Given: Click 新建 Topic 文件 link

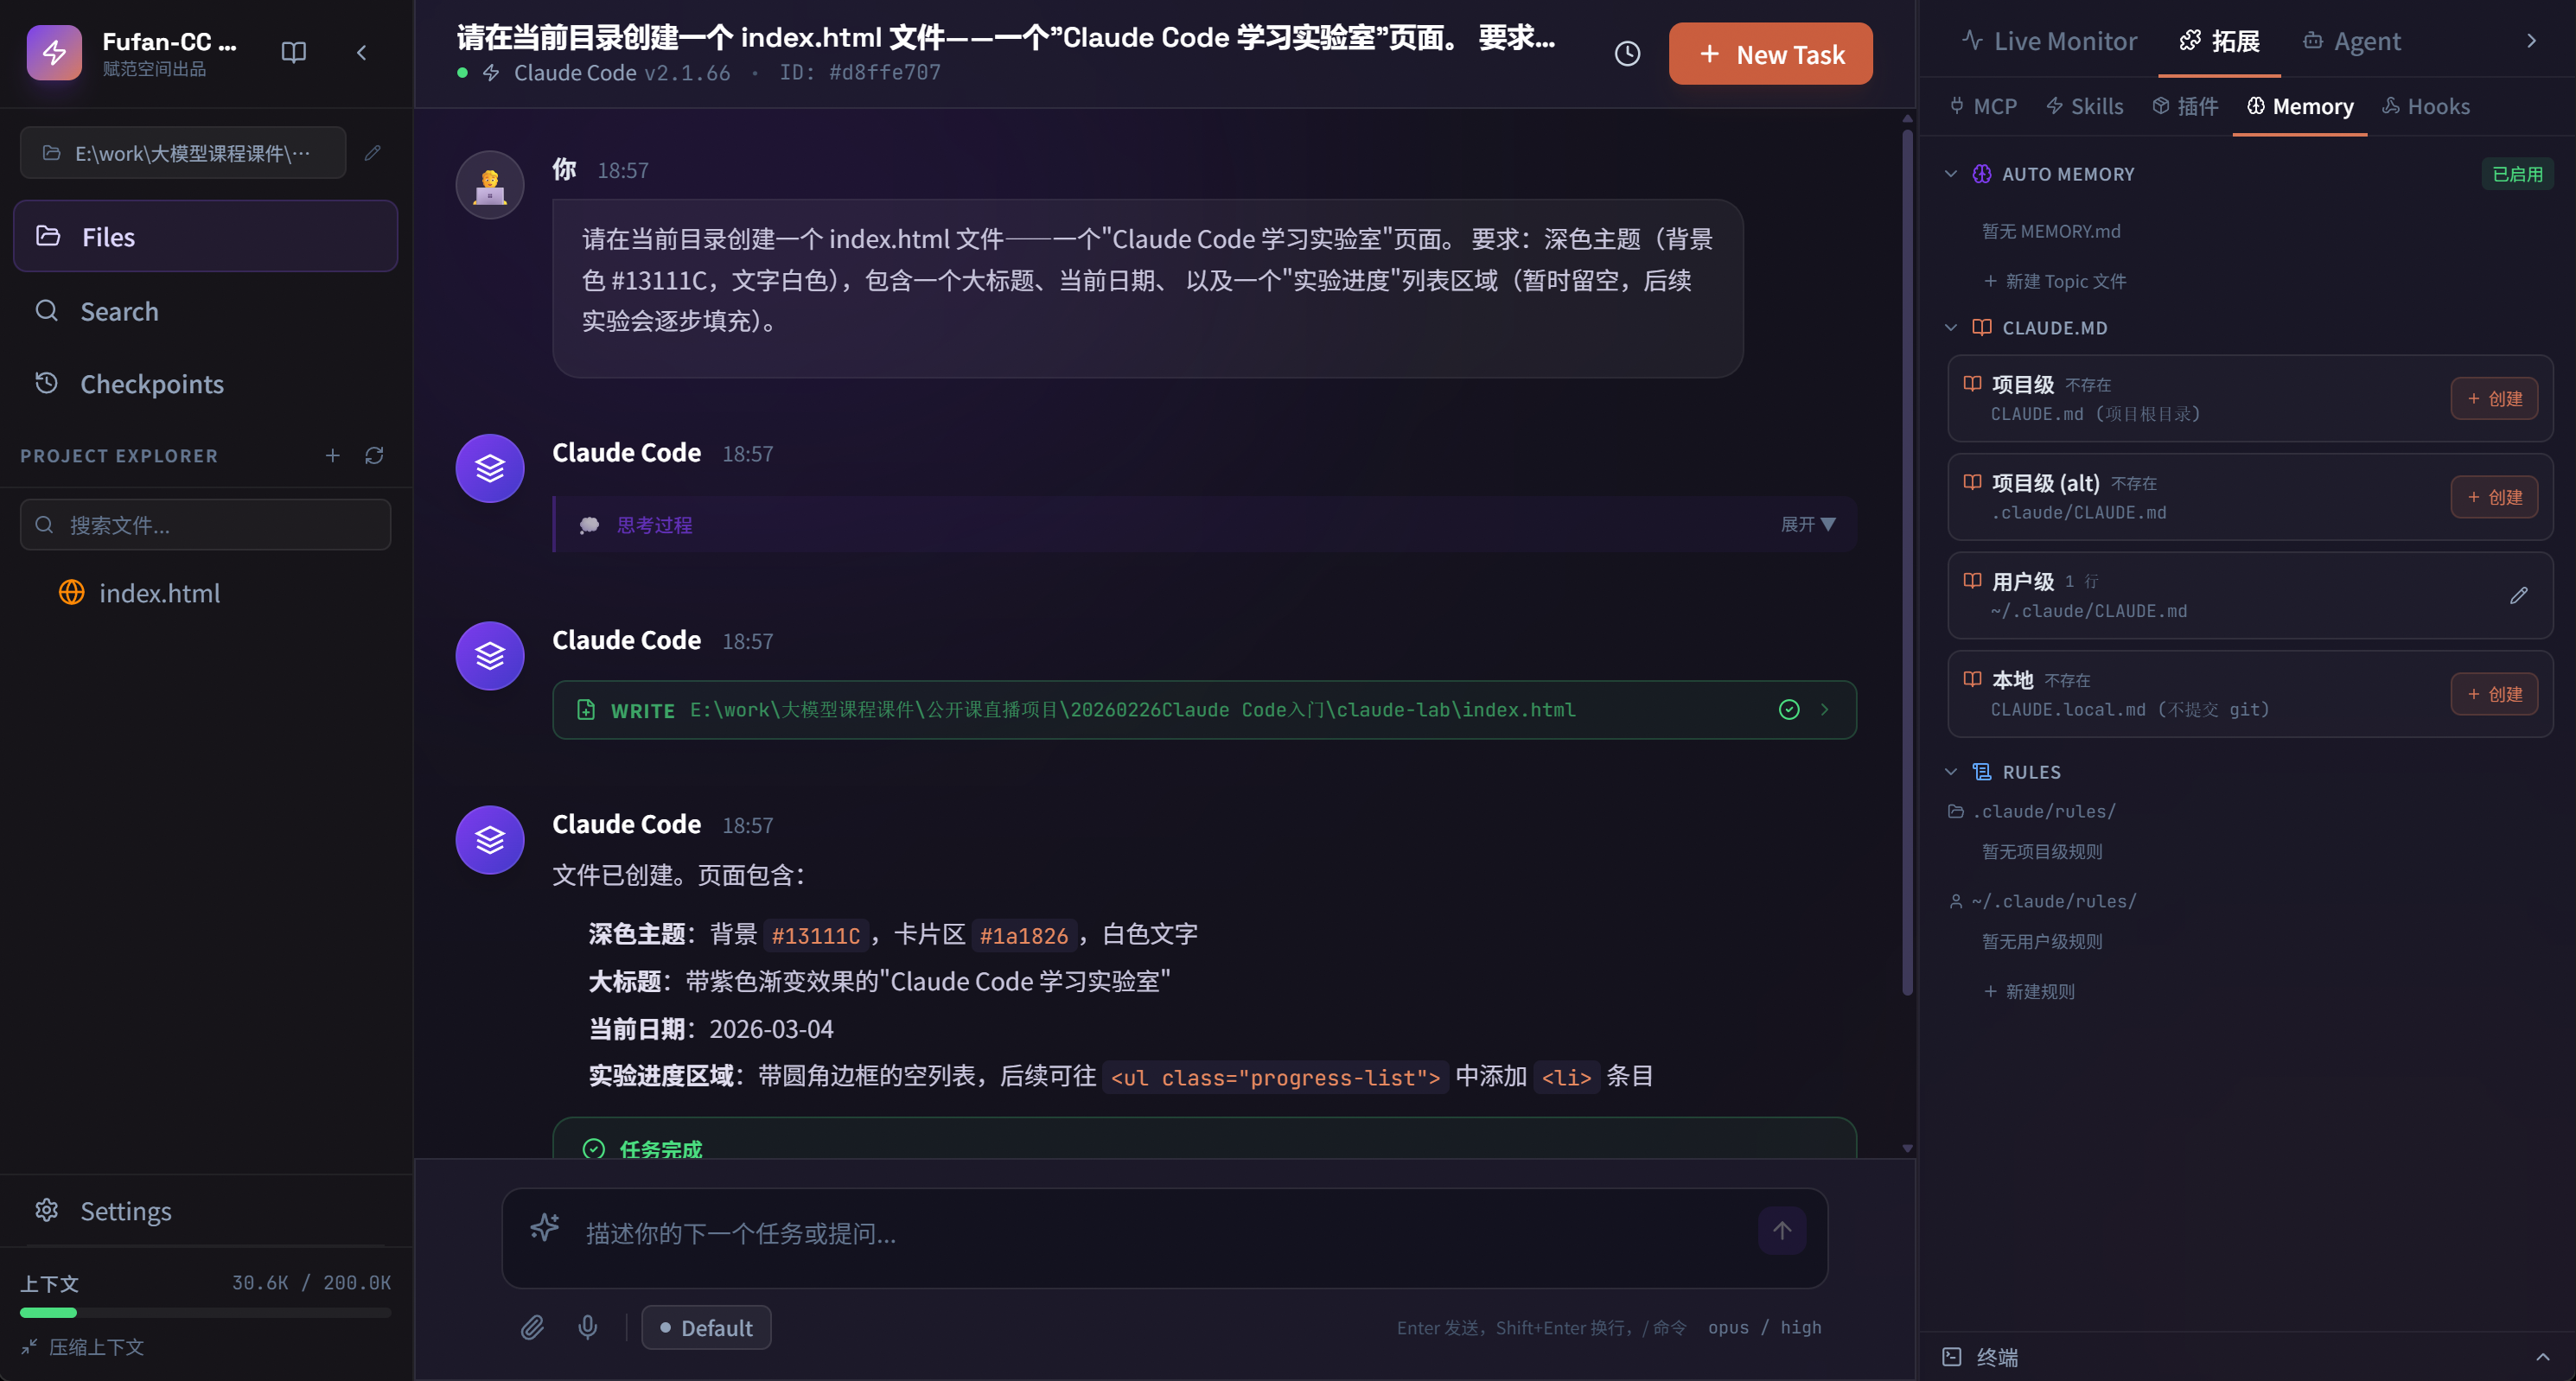Looking at the screenshot, I should click(x=2055, y=281).
